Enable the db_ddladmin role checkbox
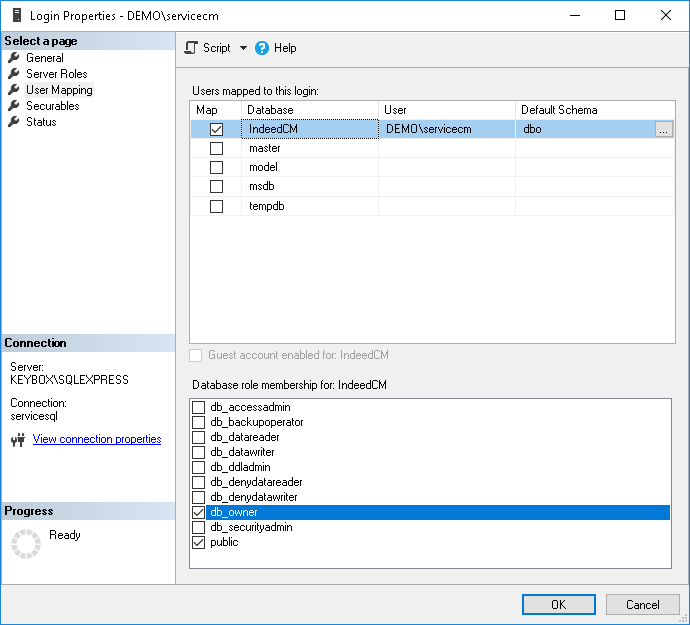690x625 pixels. pos(198,467)
